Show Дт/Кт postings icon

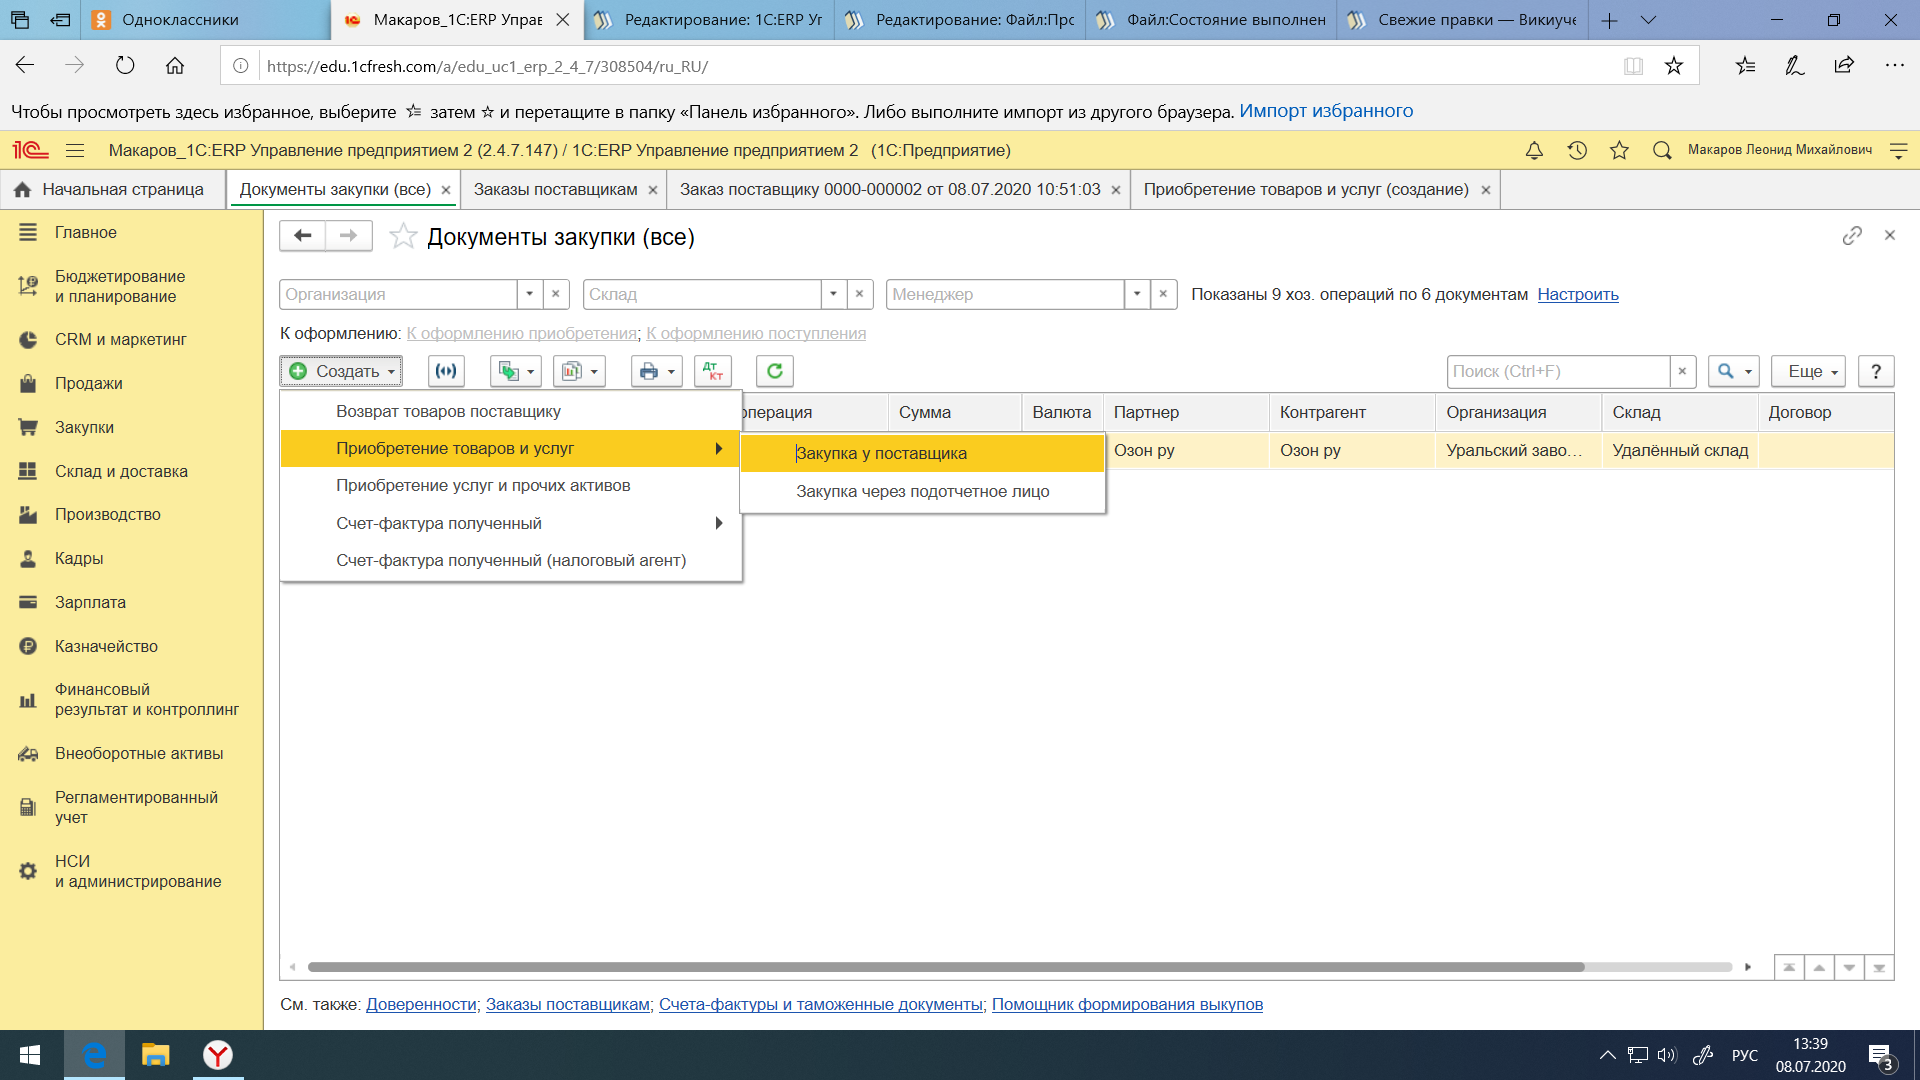point(713,371)
